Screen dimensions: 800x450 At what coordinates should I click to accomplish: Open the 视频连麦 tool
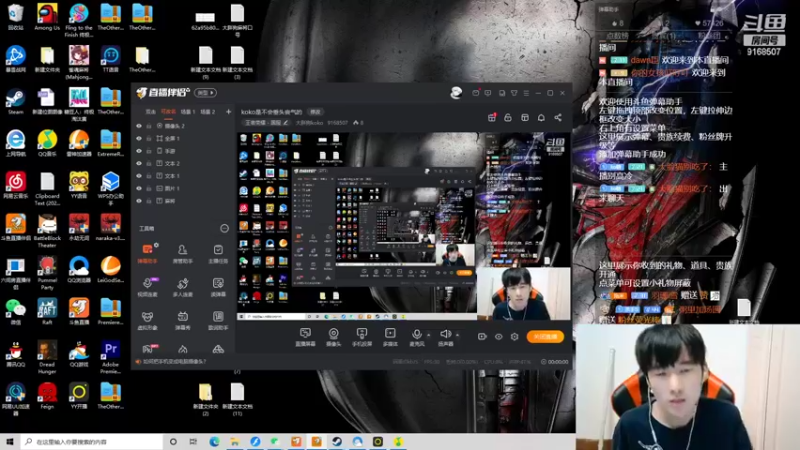[x=147, y=287]
